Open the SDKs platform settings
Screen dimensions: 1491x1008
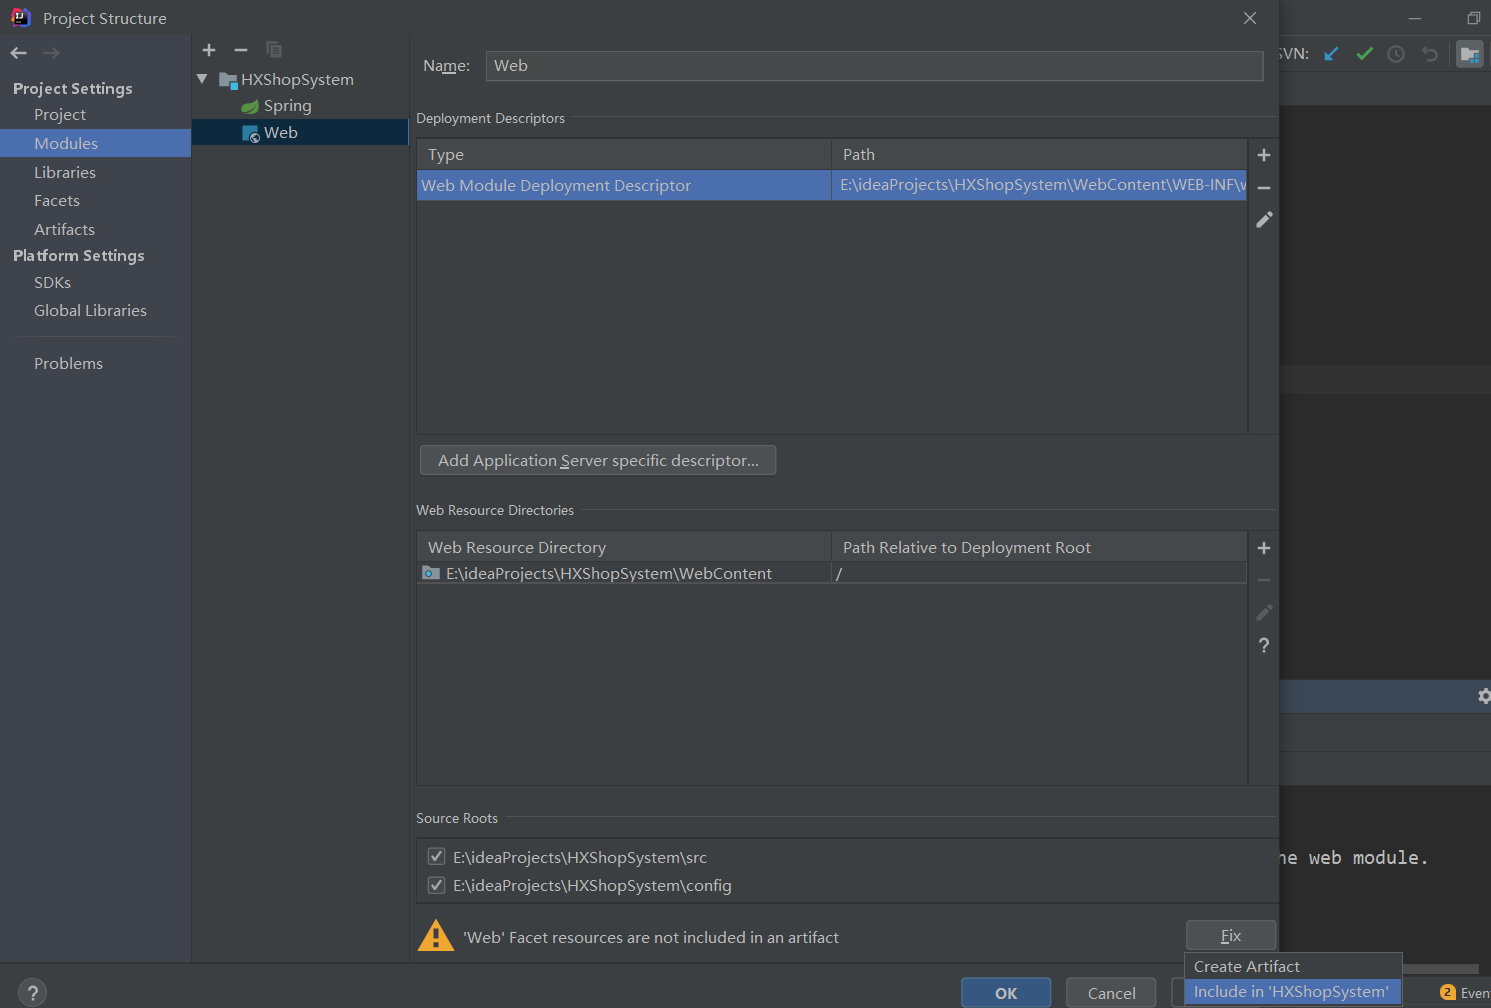pyautogui.click(x=52, y=283)
